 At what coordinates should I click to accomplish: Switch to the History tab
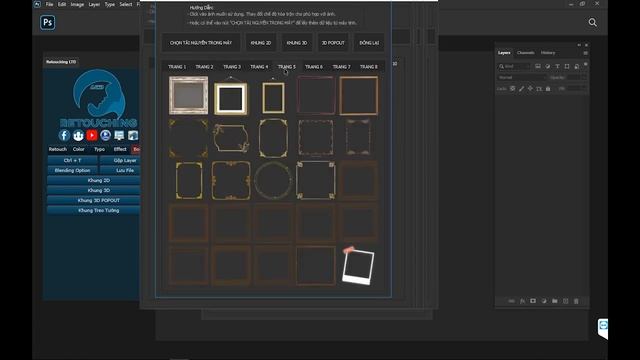click(548, 53)
